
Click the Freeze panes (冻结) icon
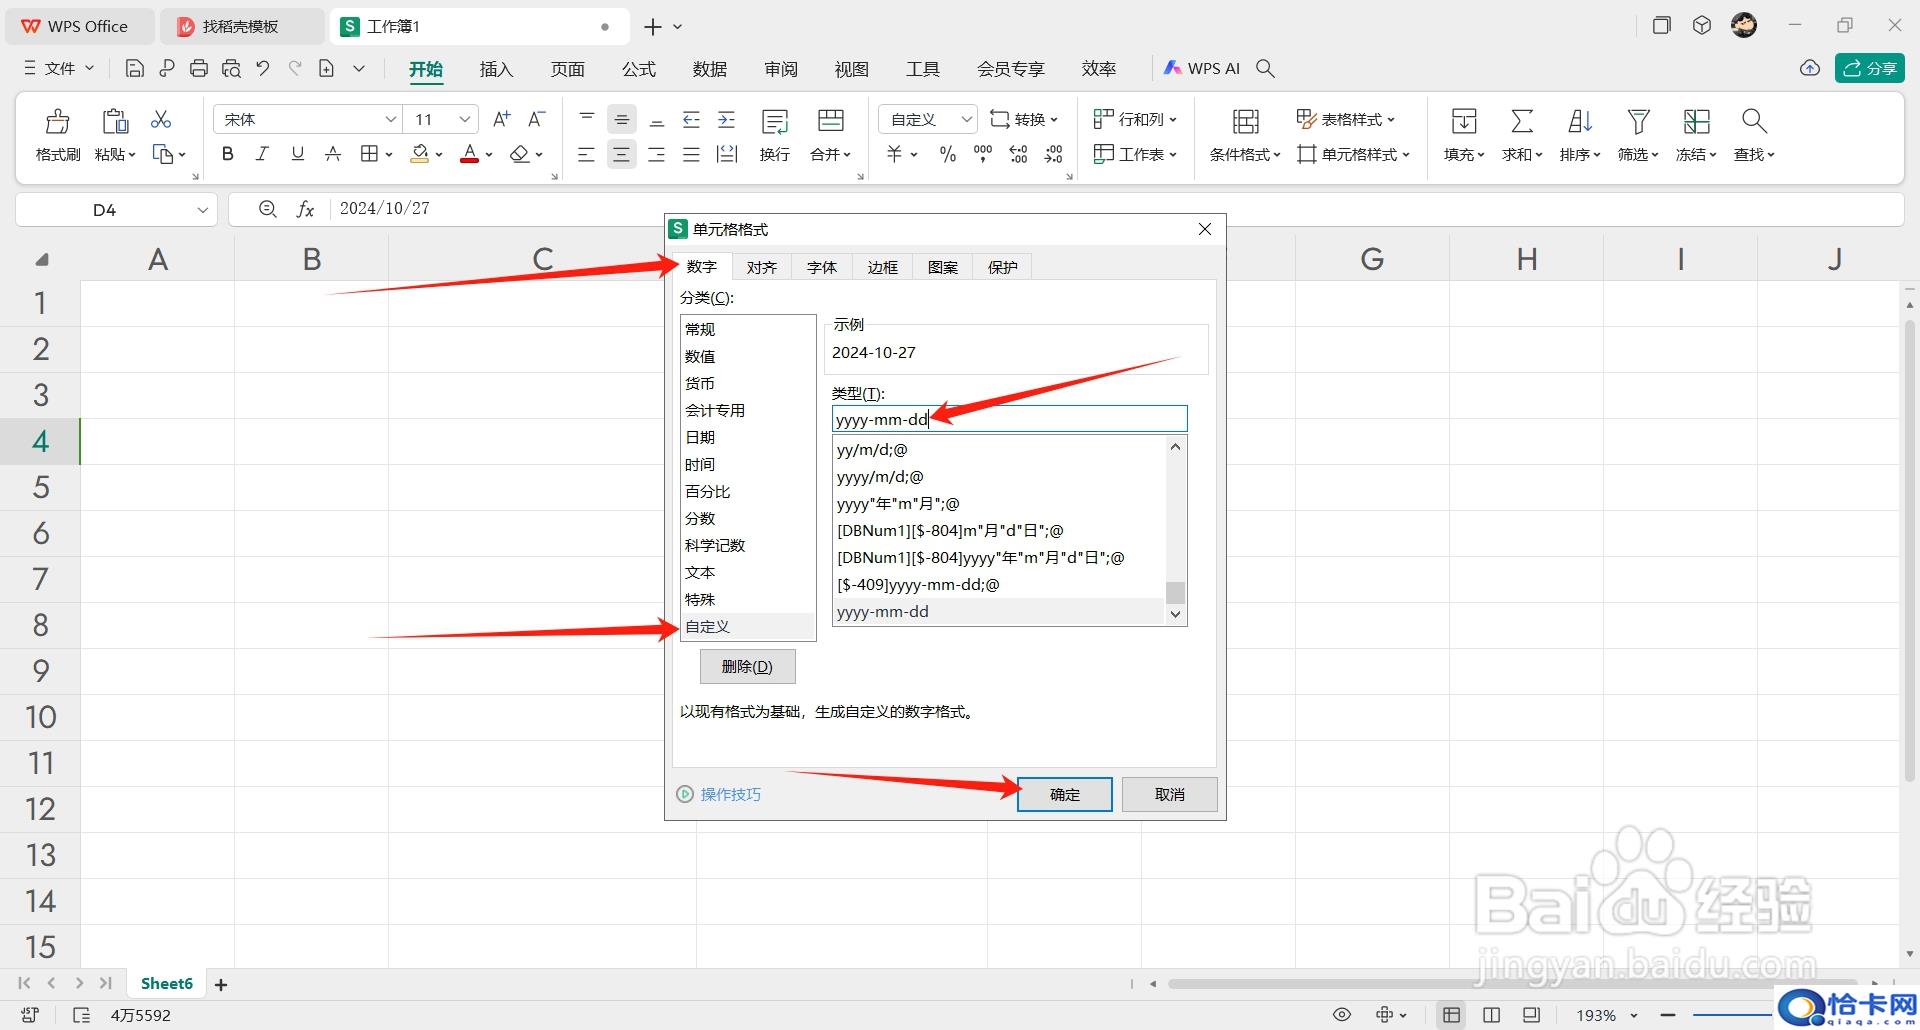coord(1696,122)
